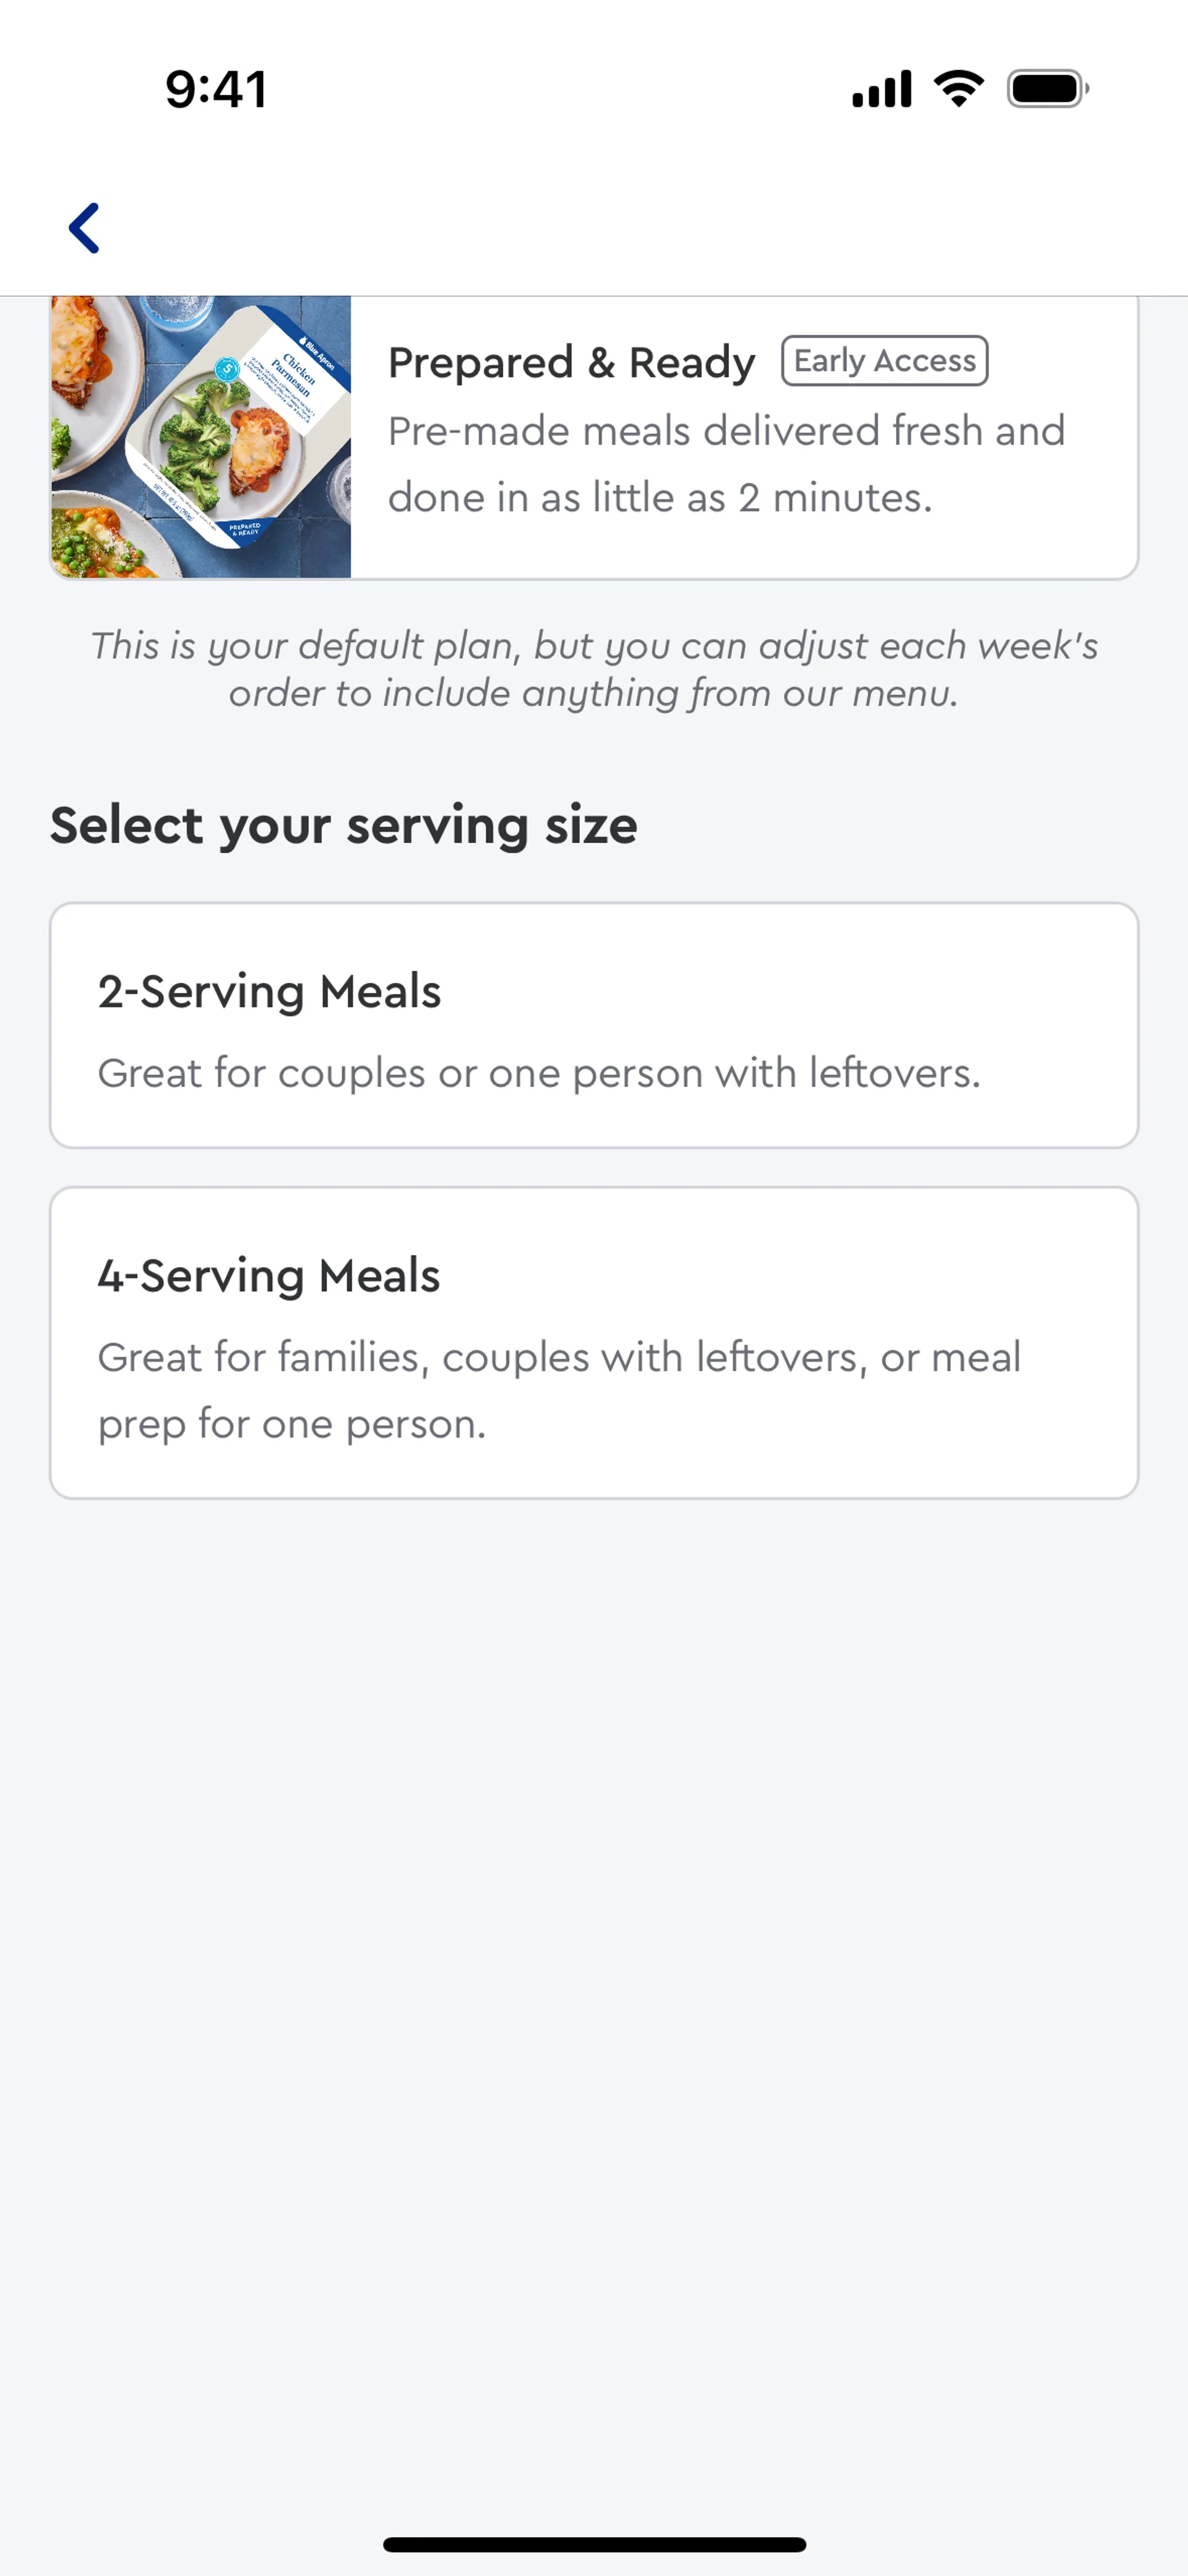Tap 'Great for families' description text
Screen dimensions: 1188x2576
coord(559,1390)
